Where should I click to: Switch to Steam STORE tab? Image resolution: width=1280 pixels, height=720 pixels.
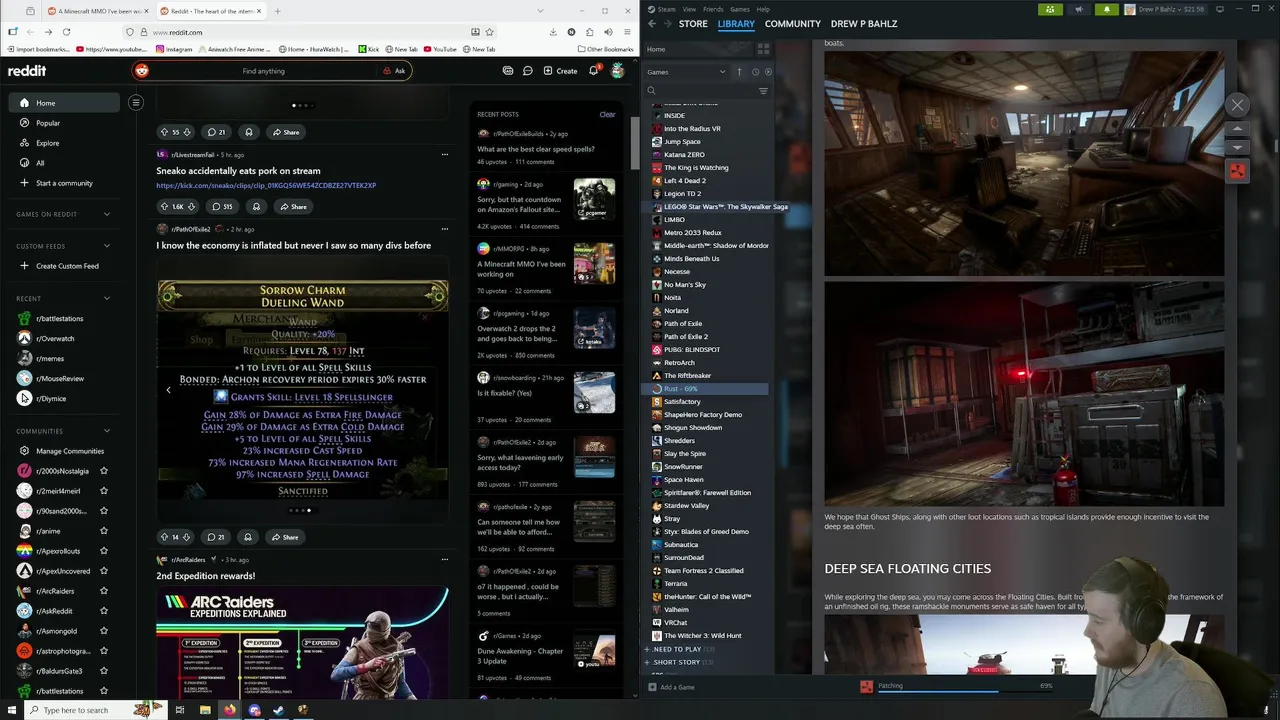[x=693, y=23]
